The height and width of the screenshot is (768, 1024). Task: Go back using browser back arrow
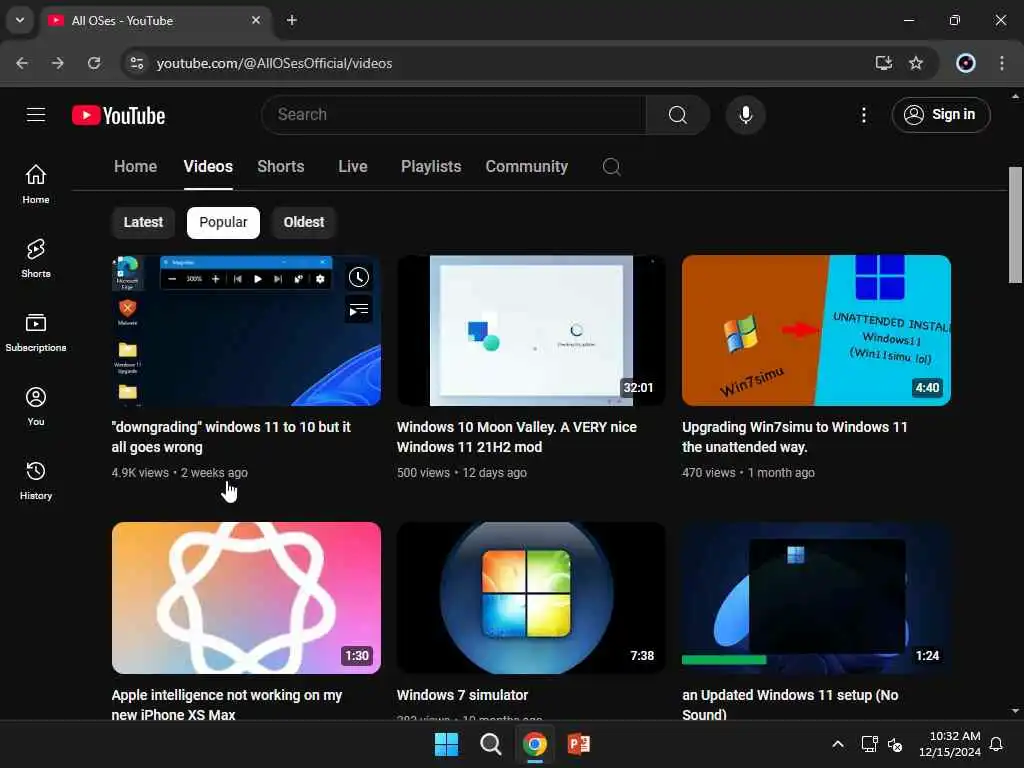tap(22, 63)
